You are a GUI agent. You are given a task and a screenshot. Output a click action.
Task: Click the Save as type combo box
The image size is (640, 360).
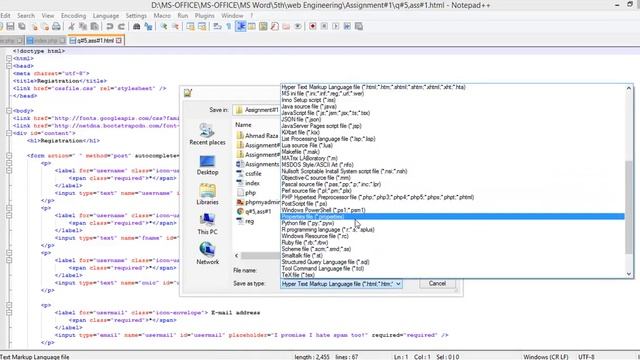pos(341,284)
